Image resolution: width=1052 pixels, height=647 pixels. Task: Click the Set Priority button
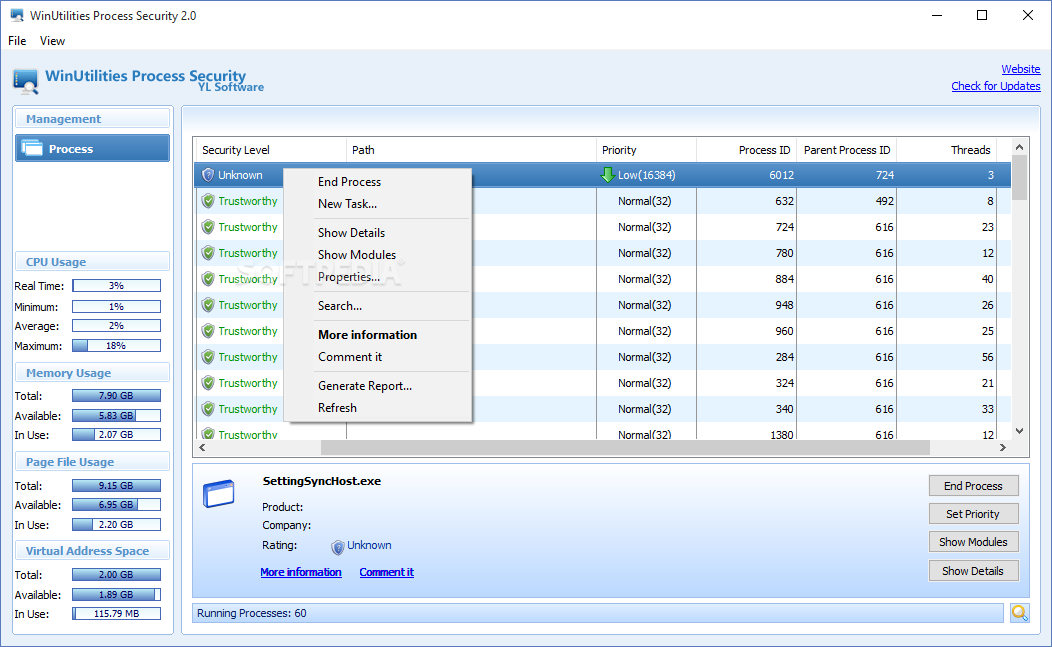[974, 514]
